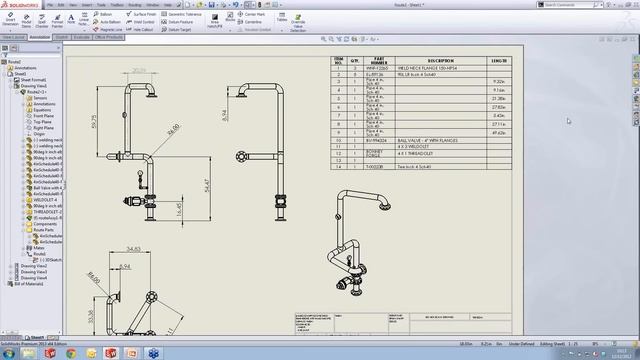Apply Auto Balloon to the view

(107, 22)
